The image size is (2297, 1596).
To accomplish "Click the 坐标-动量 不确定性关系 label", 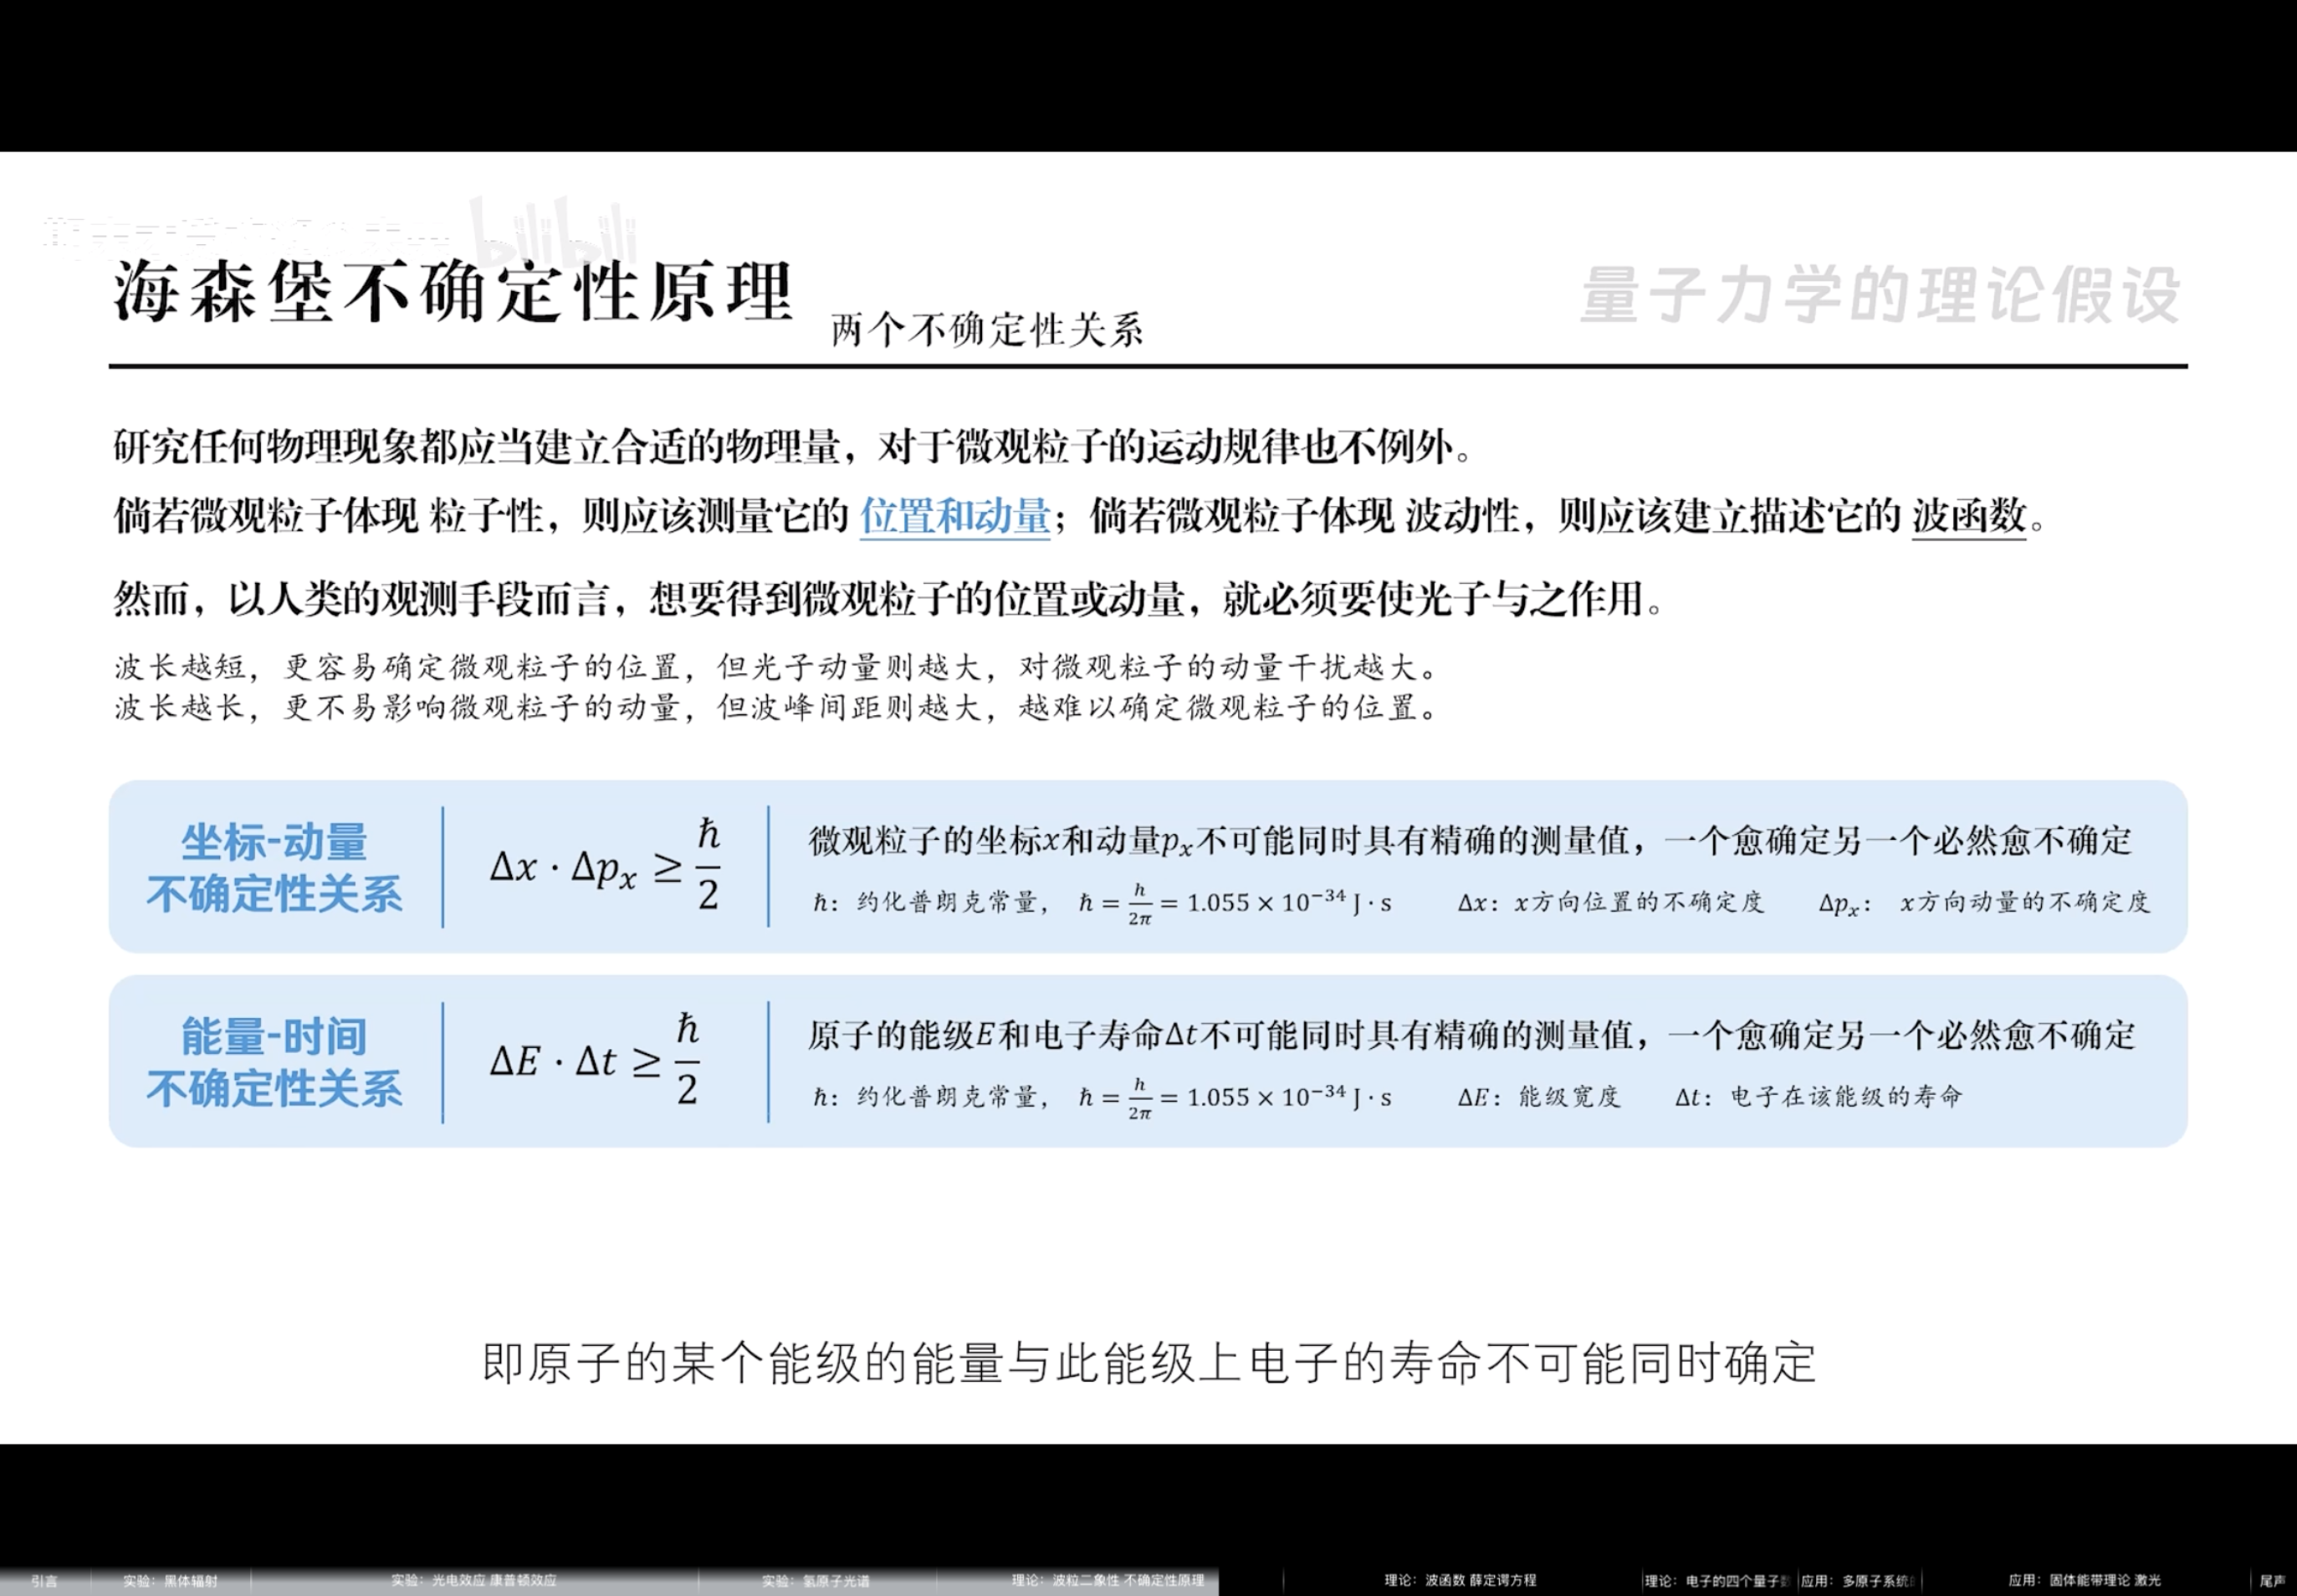I will coord(274,868).
